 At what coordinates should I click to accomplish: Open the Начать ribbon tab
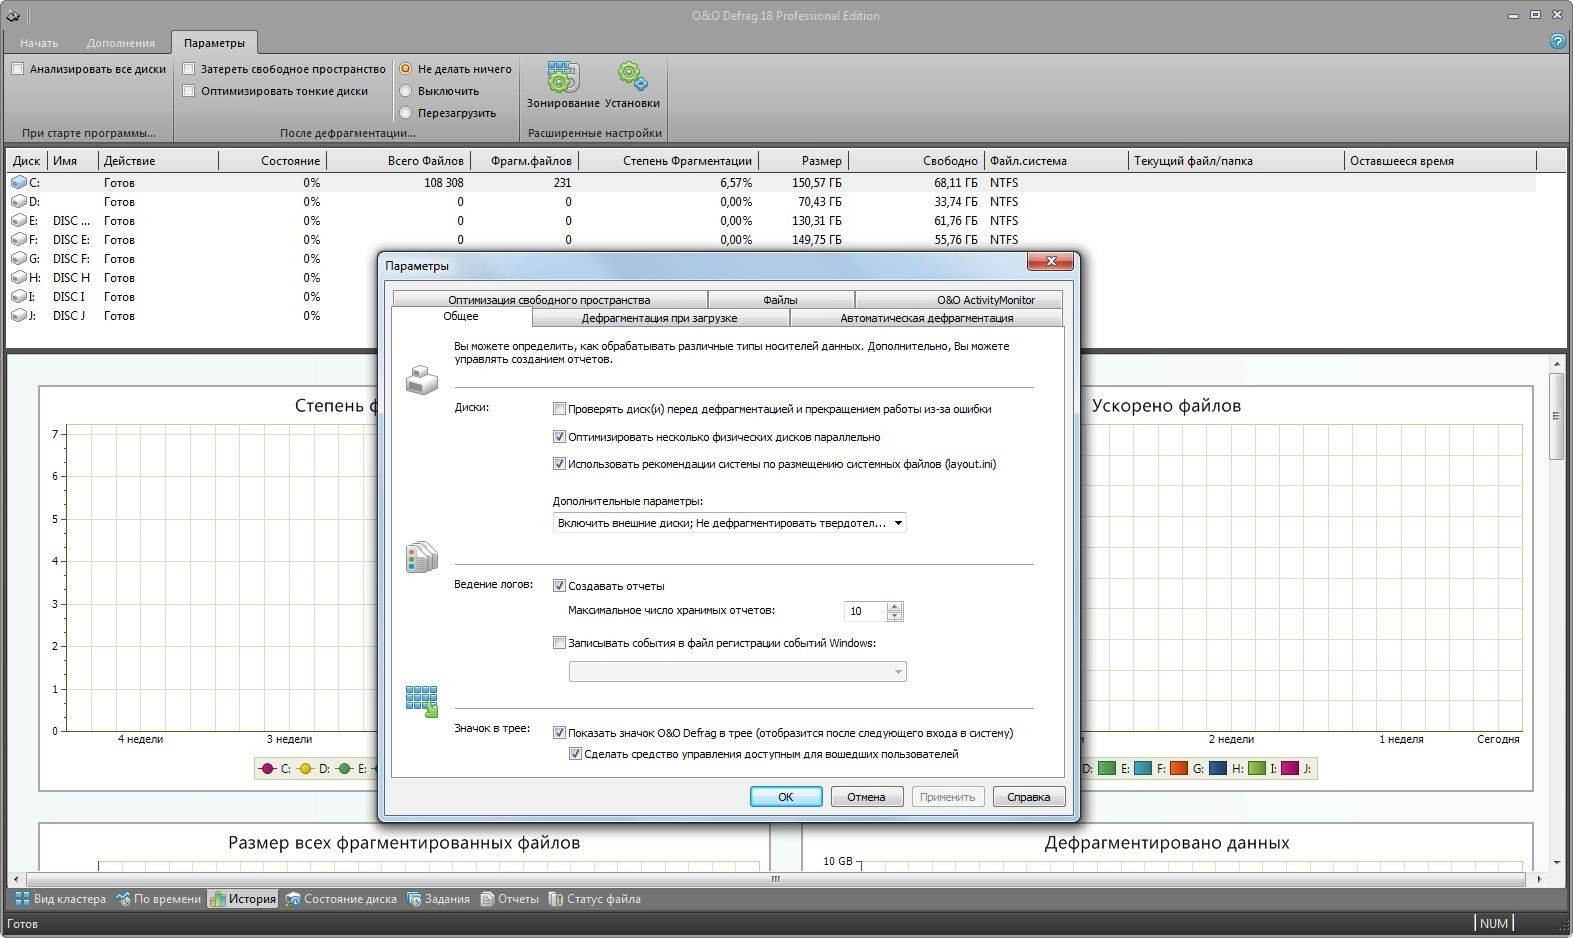pos(39,43)
